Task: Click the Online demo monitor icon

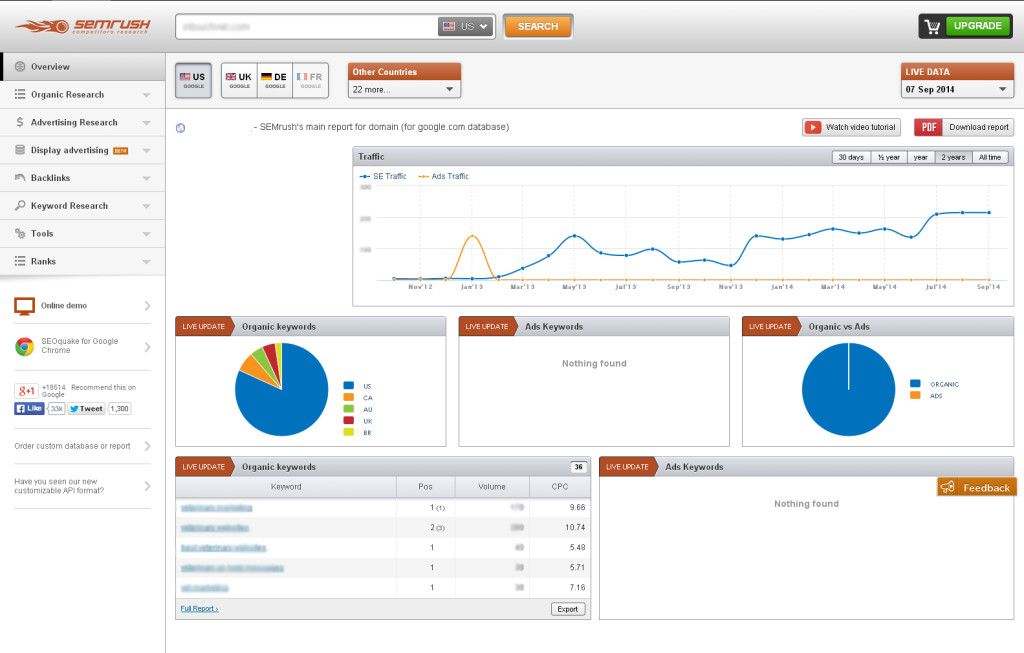Action: coord(25,306)
